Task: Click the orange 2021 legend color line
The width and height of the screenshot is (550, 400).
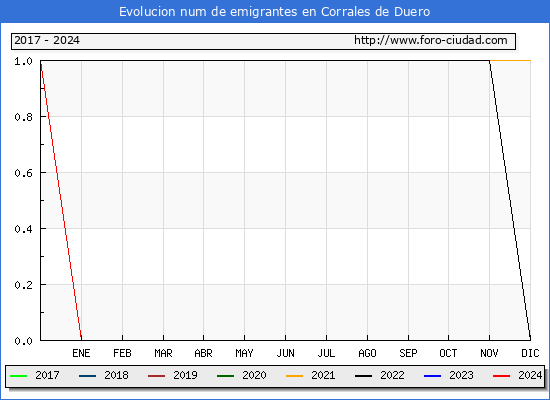Action: point(295,376)
